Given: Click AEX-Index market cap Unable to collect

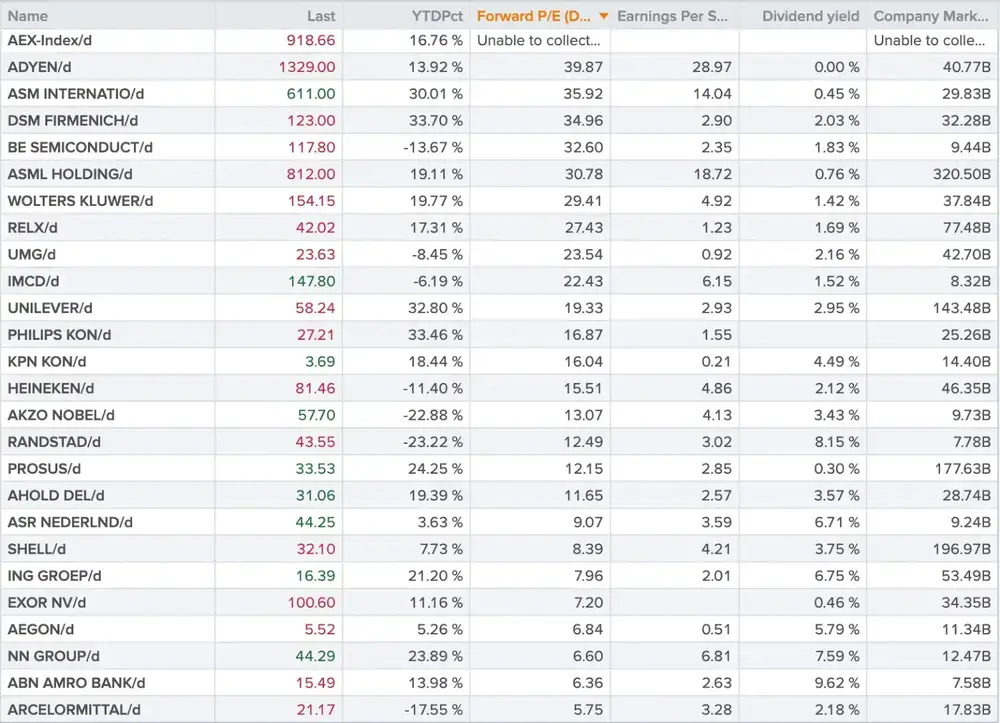Looking at the screenshot, I should [x=929, y=40].
